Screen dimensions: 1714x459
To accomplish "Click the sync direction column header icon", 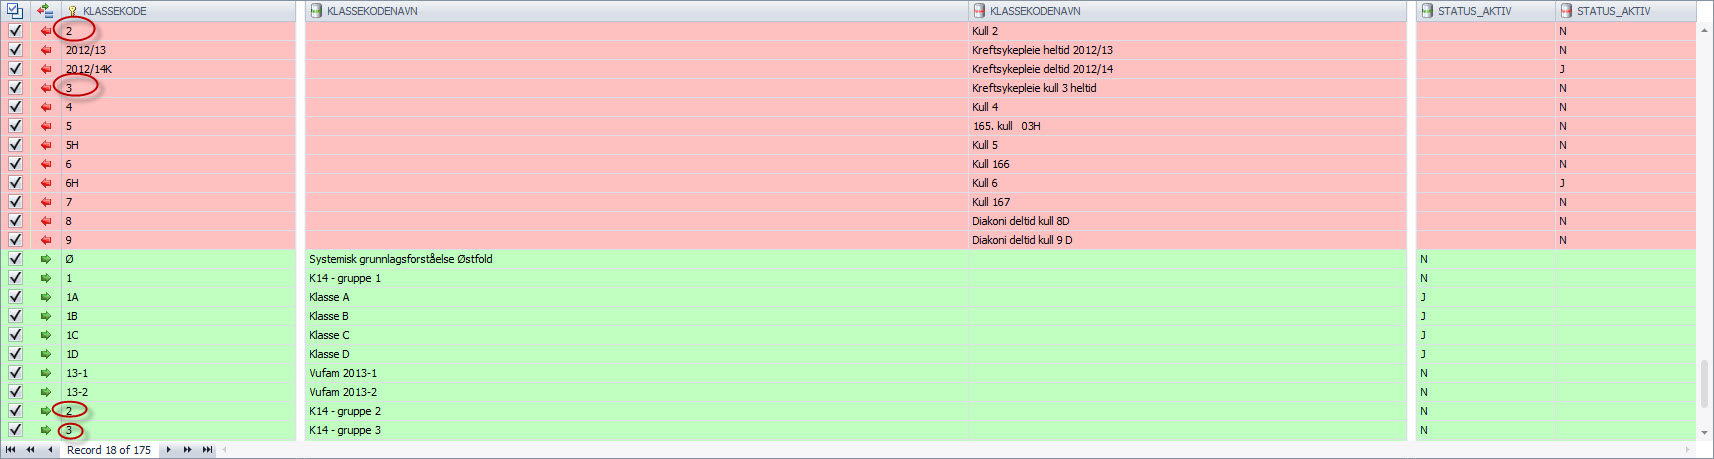I will pyautogui.click(x=45, y=11).
